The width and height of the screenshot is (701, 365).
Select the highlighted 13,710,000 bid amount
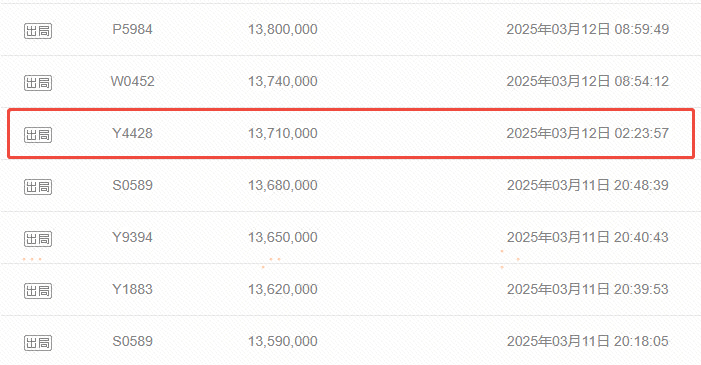[x=283, y=133]
